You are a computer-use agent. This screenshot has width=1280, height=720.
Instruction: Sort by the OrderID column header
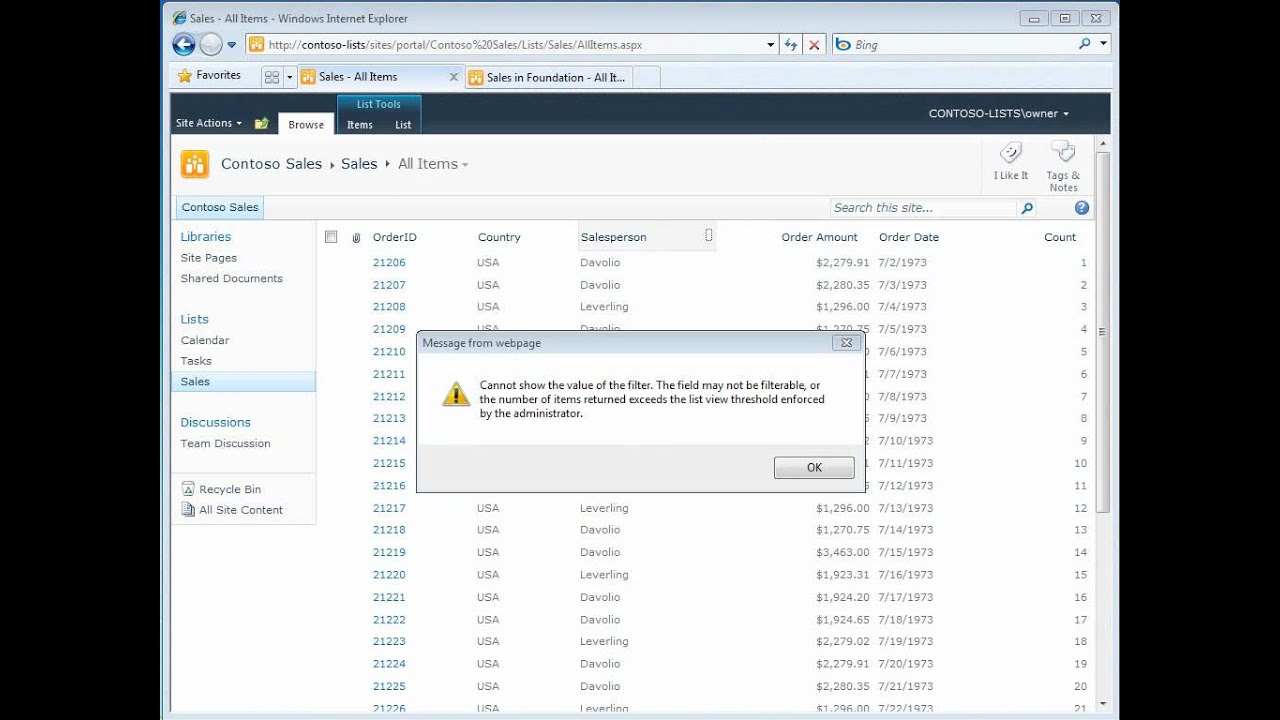395,238
